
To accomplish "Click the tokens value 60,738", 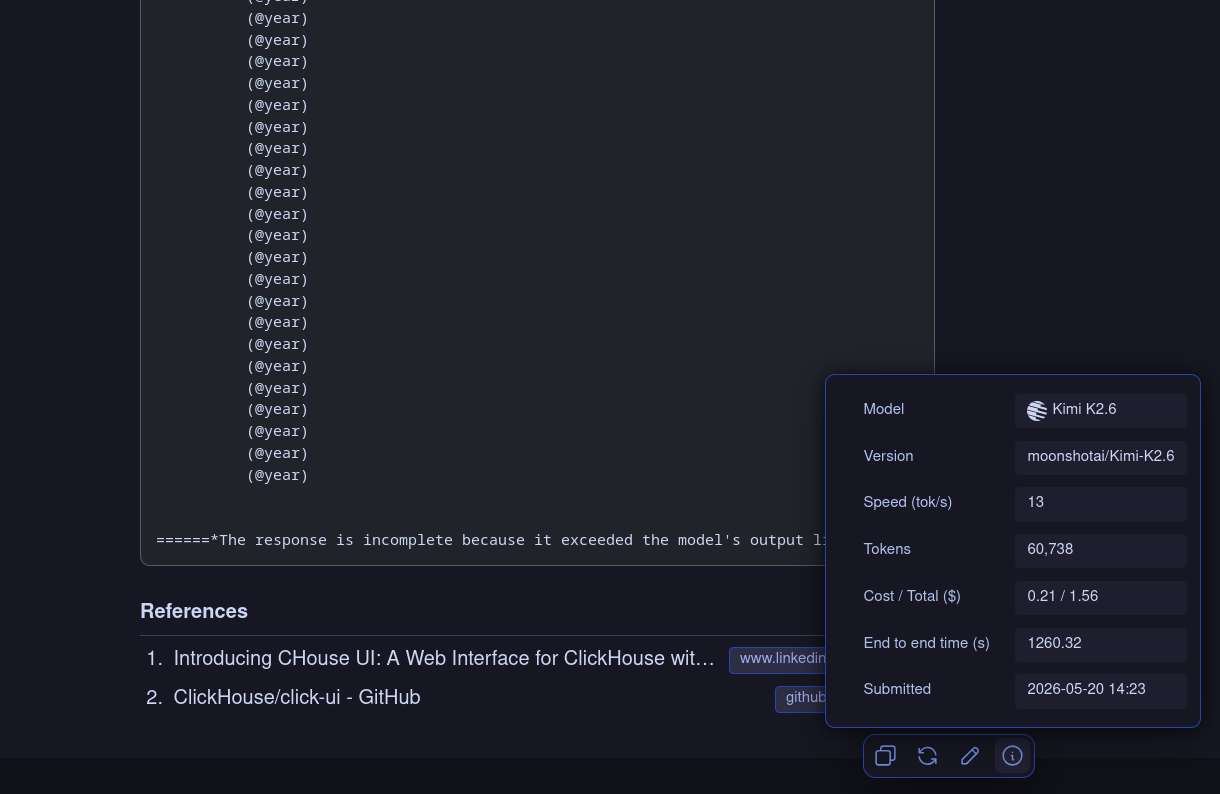I will pyautogui.click(x=1100, y=550).
